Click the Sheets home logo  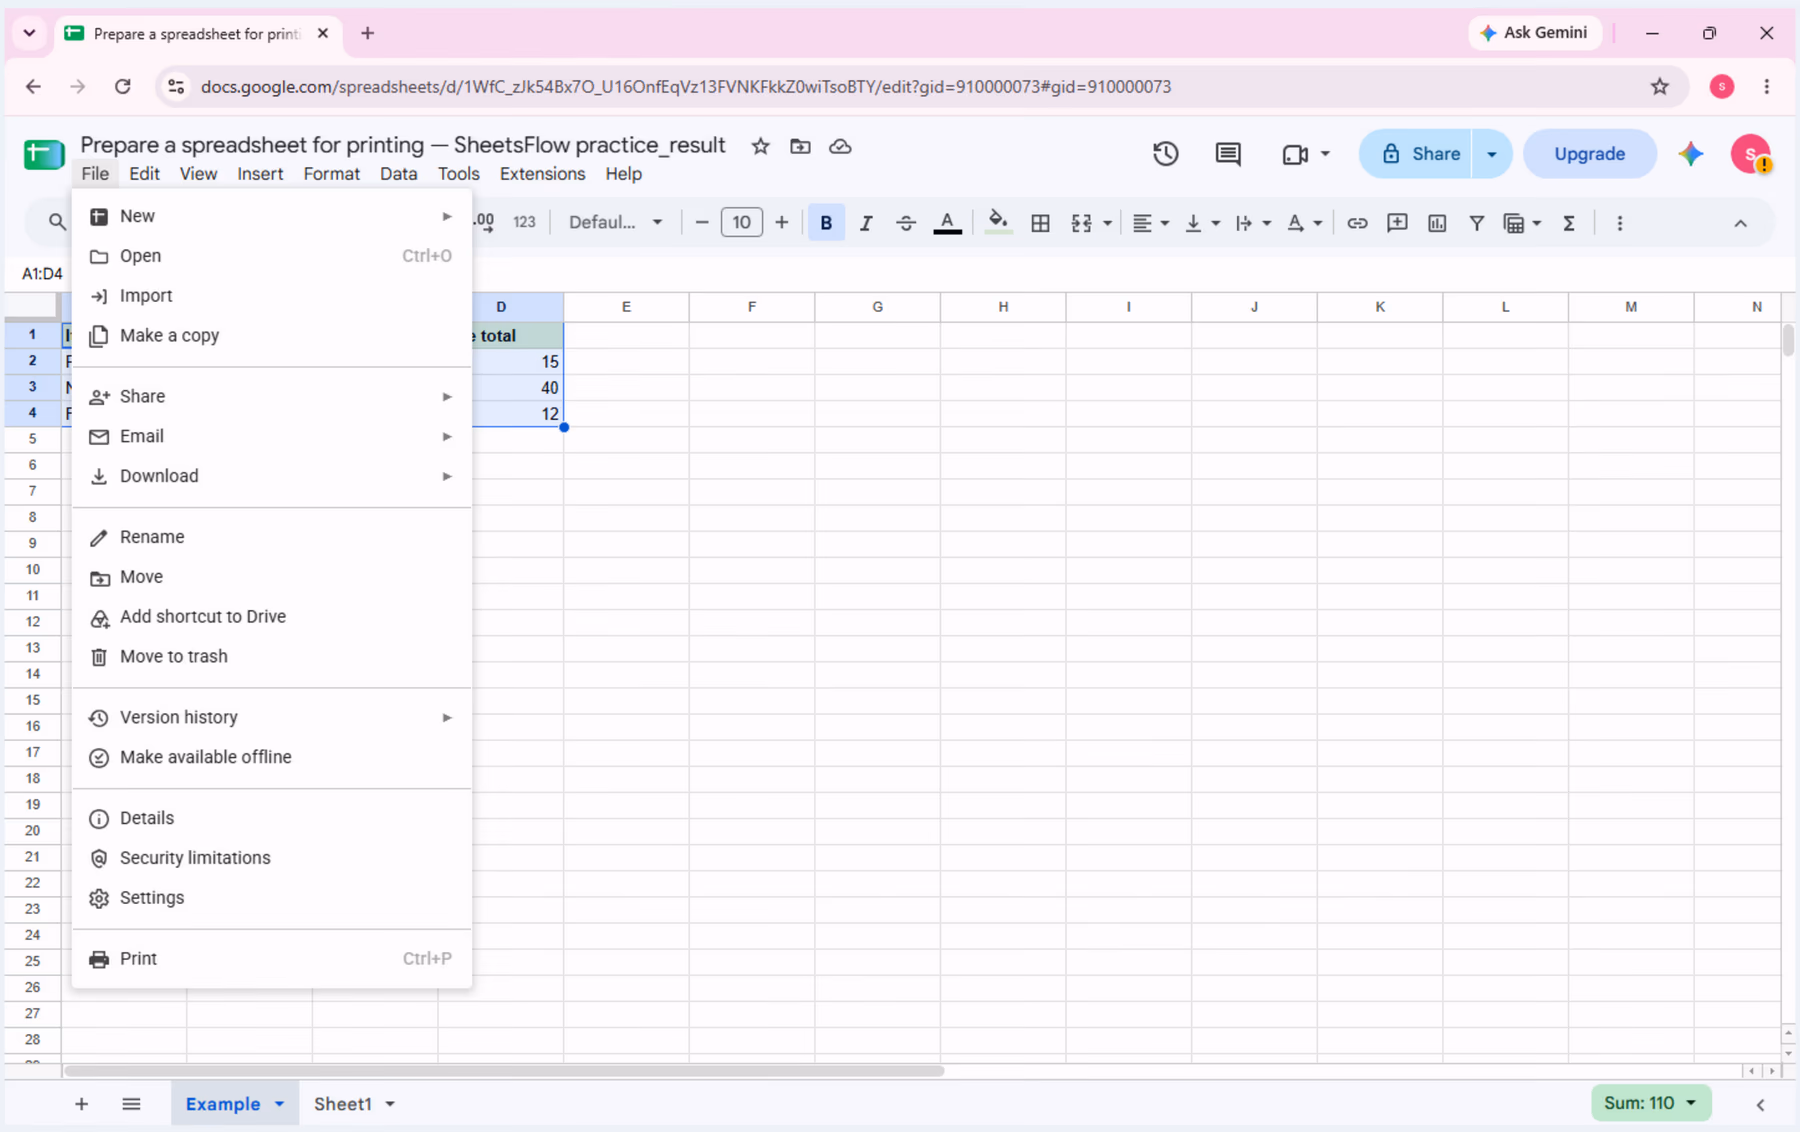click(44, 154)
